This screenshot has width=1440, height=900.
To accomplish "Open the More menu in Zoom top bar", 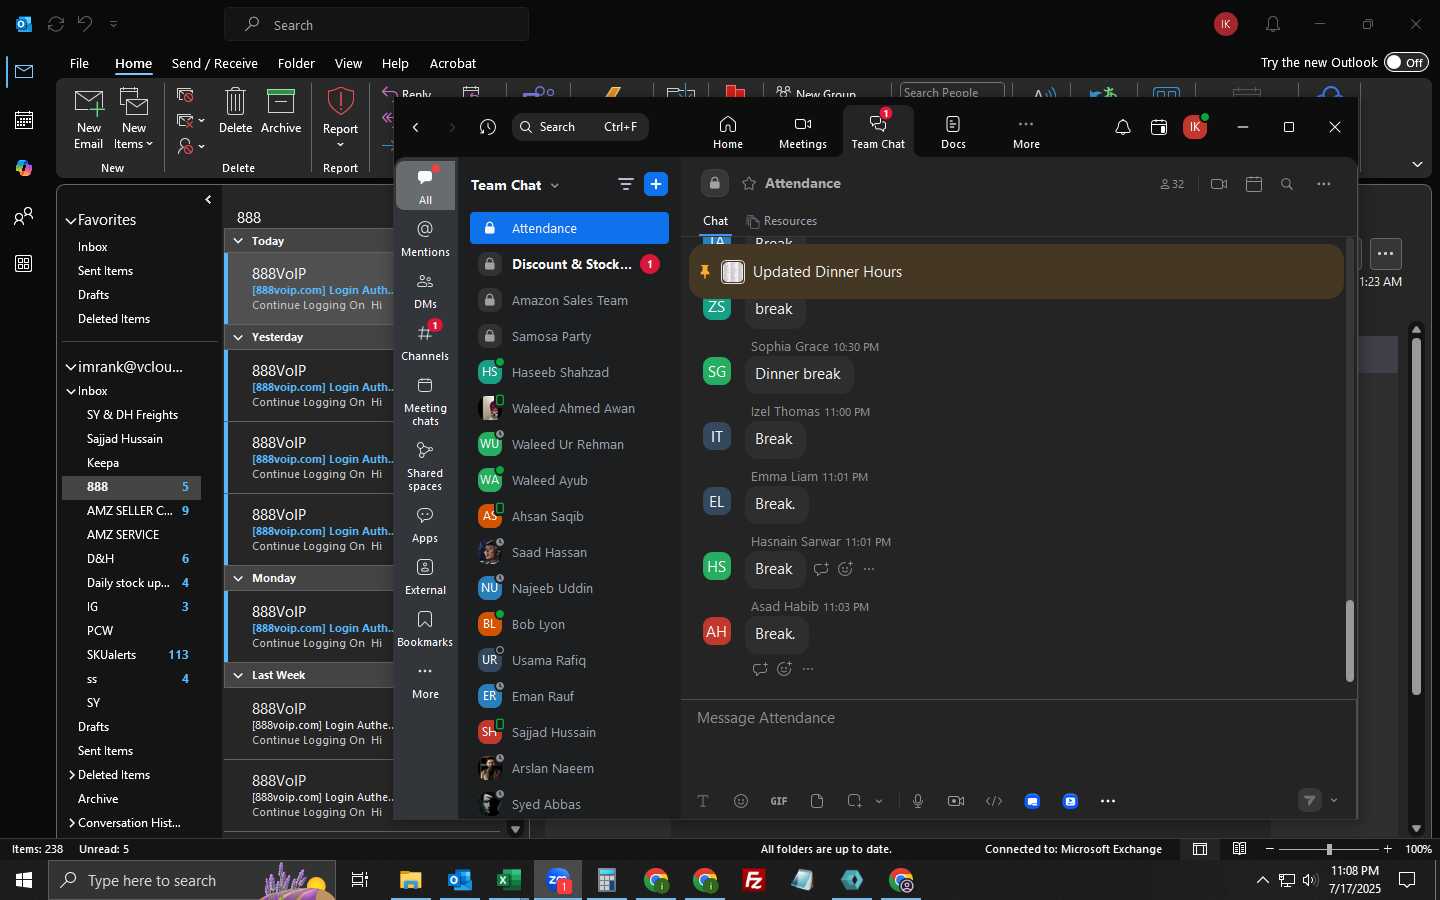I will tap(1026, 131).
